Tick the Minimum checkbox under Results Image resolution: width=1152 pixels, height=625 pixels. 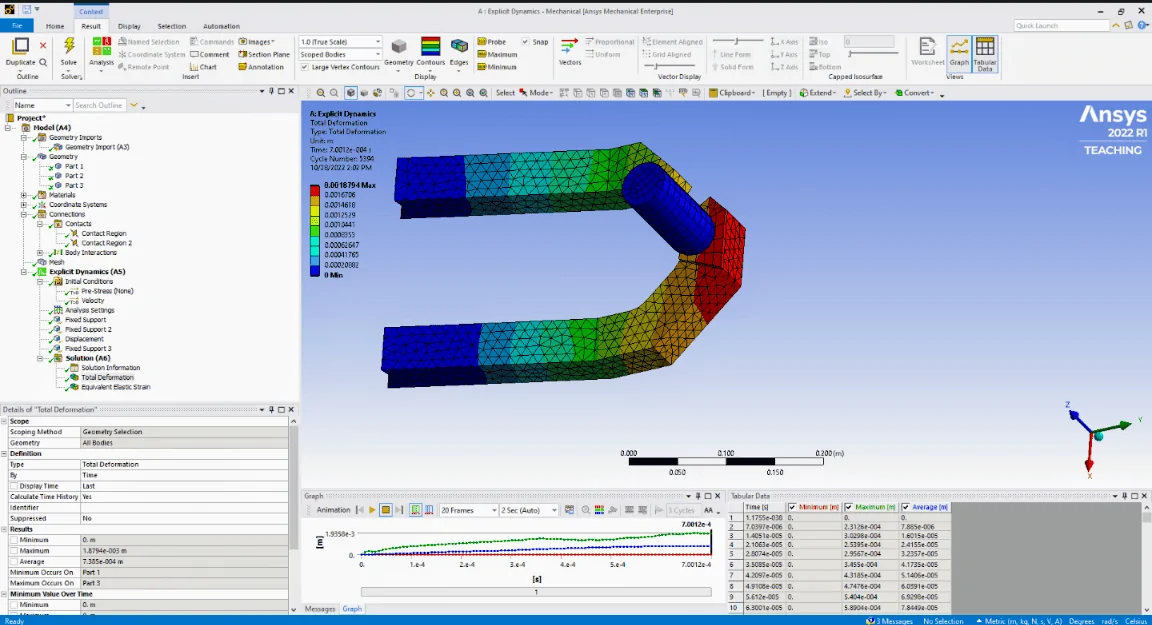coord(14,540)
